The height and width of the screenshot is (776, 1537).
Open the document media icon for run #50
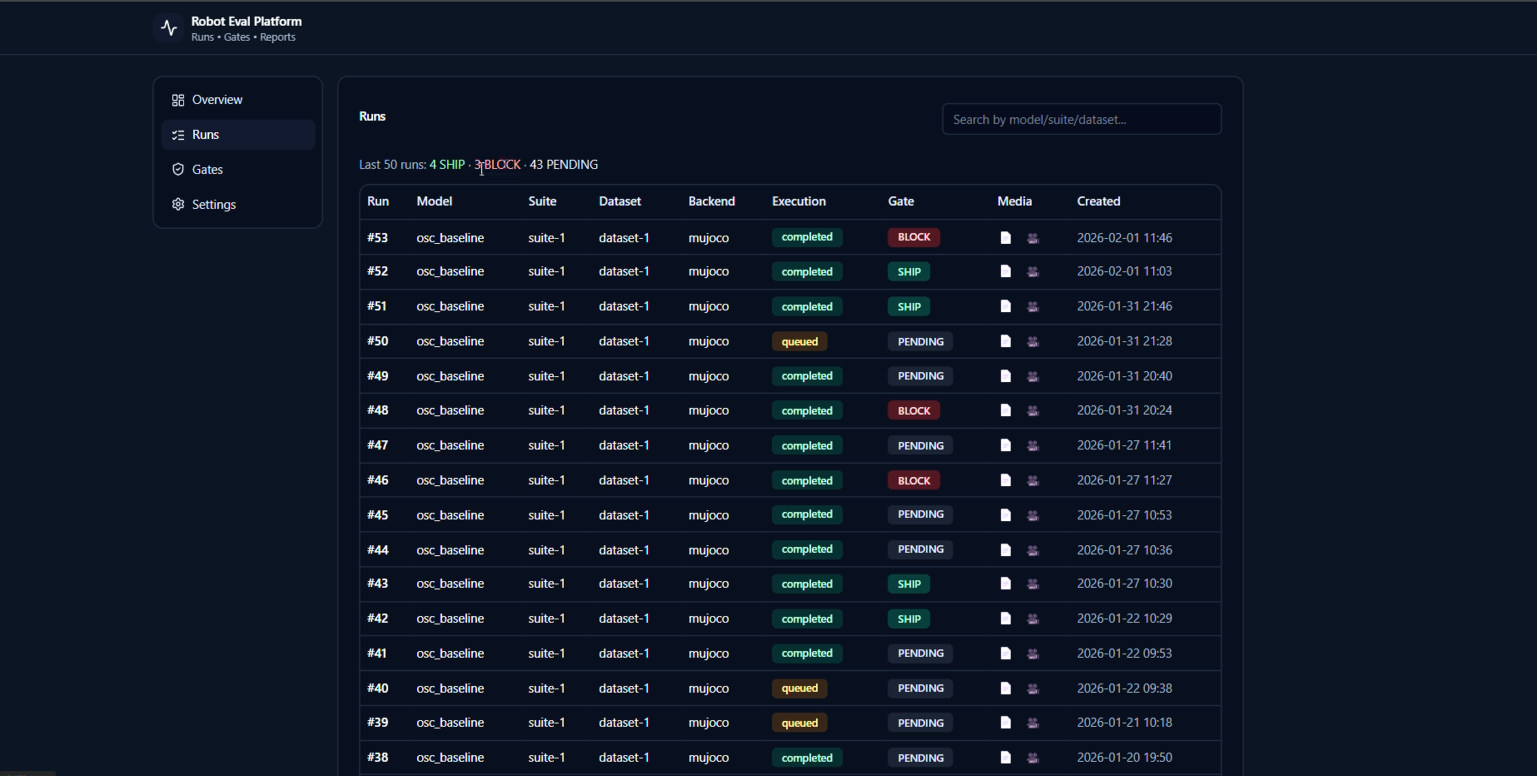(x=1006, y=341)
